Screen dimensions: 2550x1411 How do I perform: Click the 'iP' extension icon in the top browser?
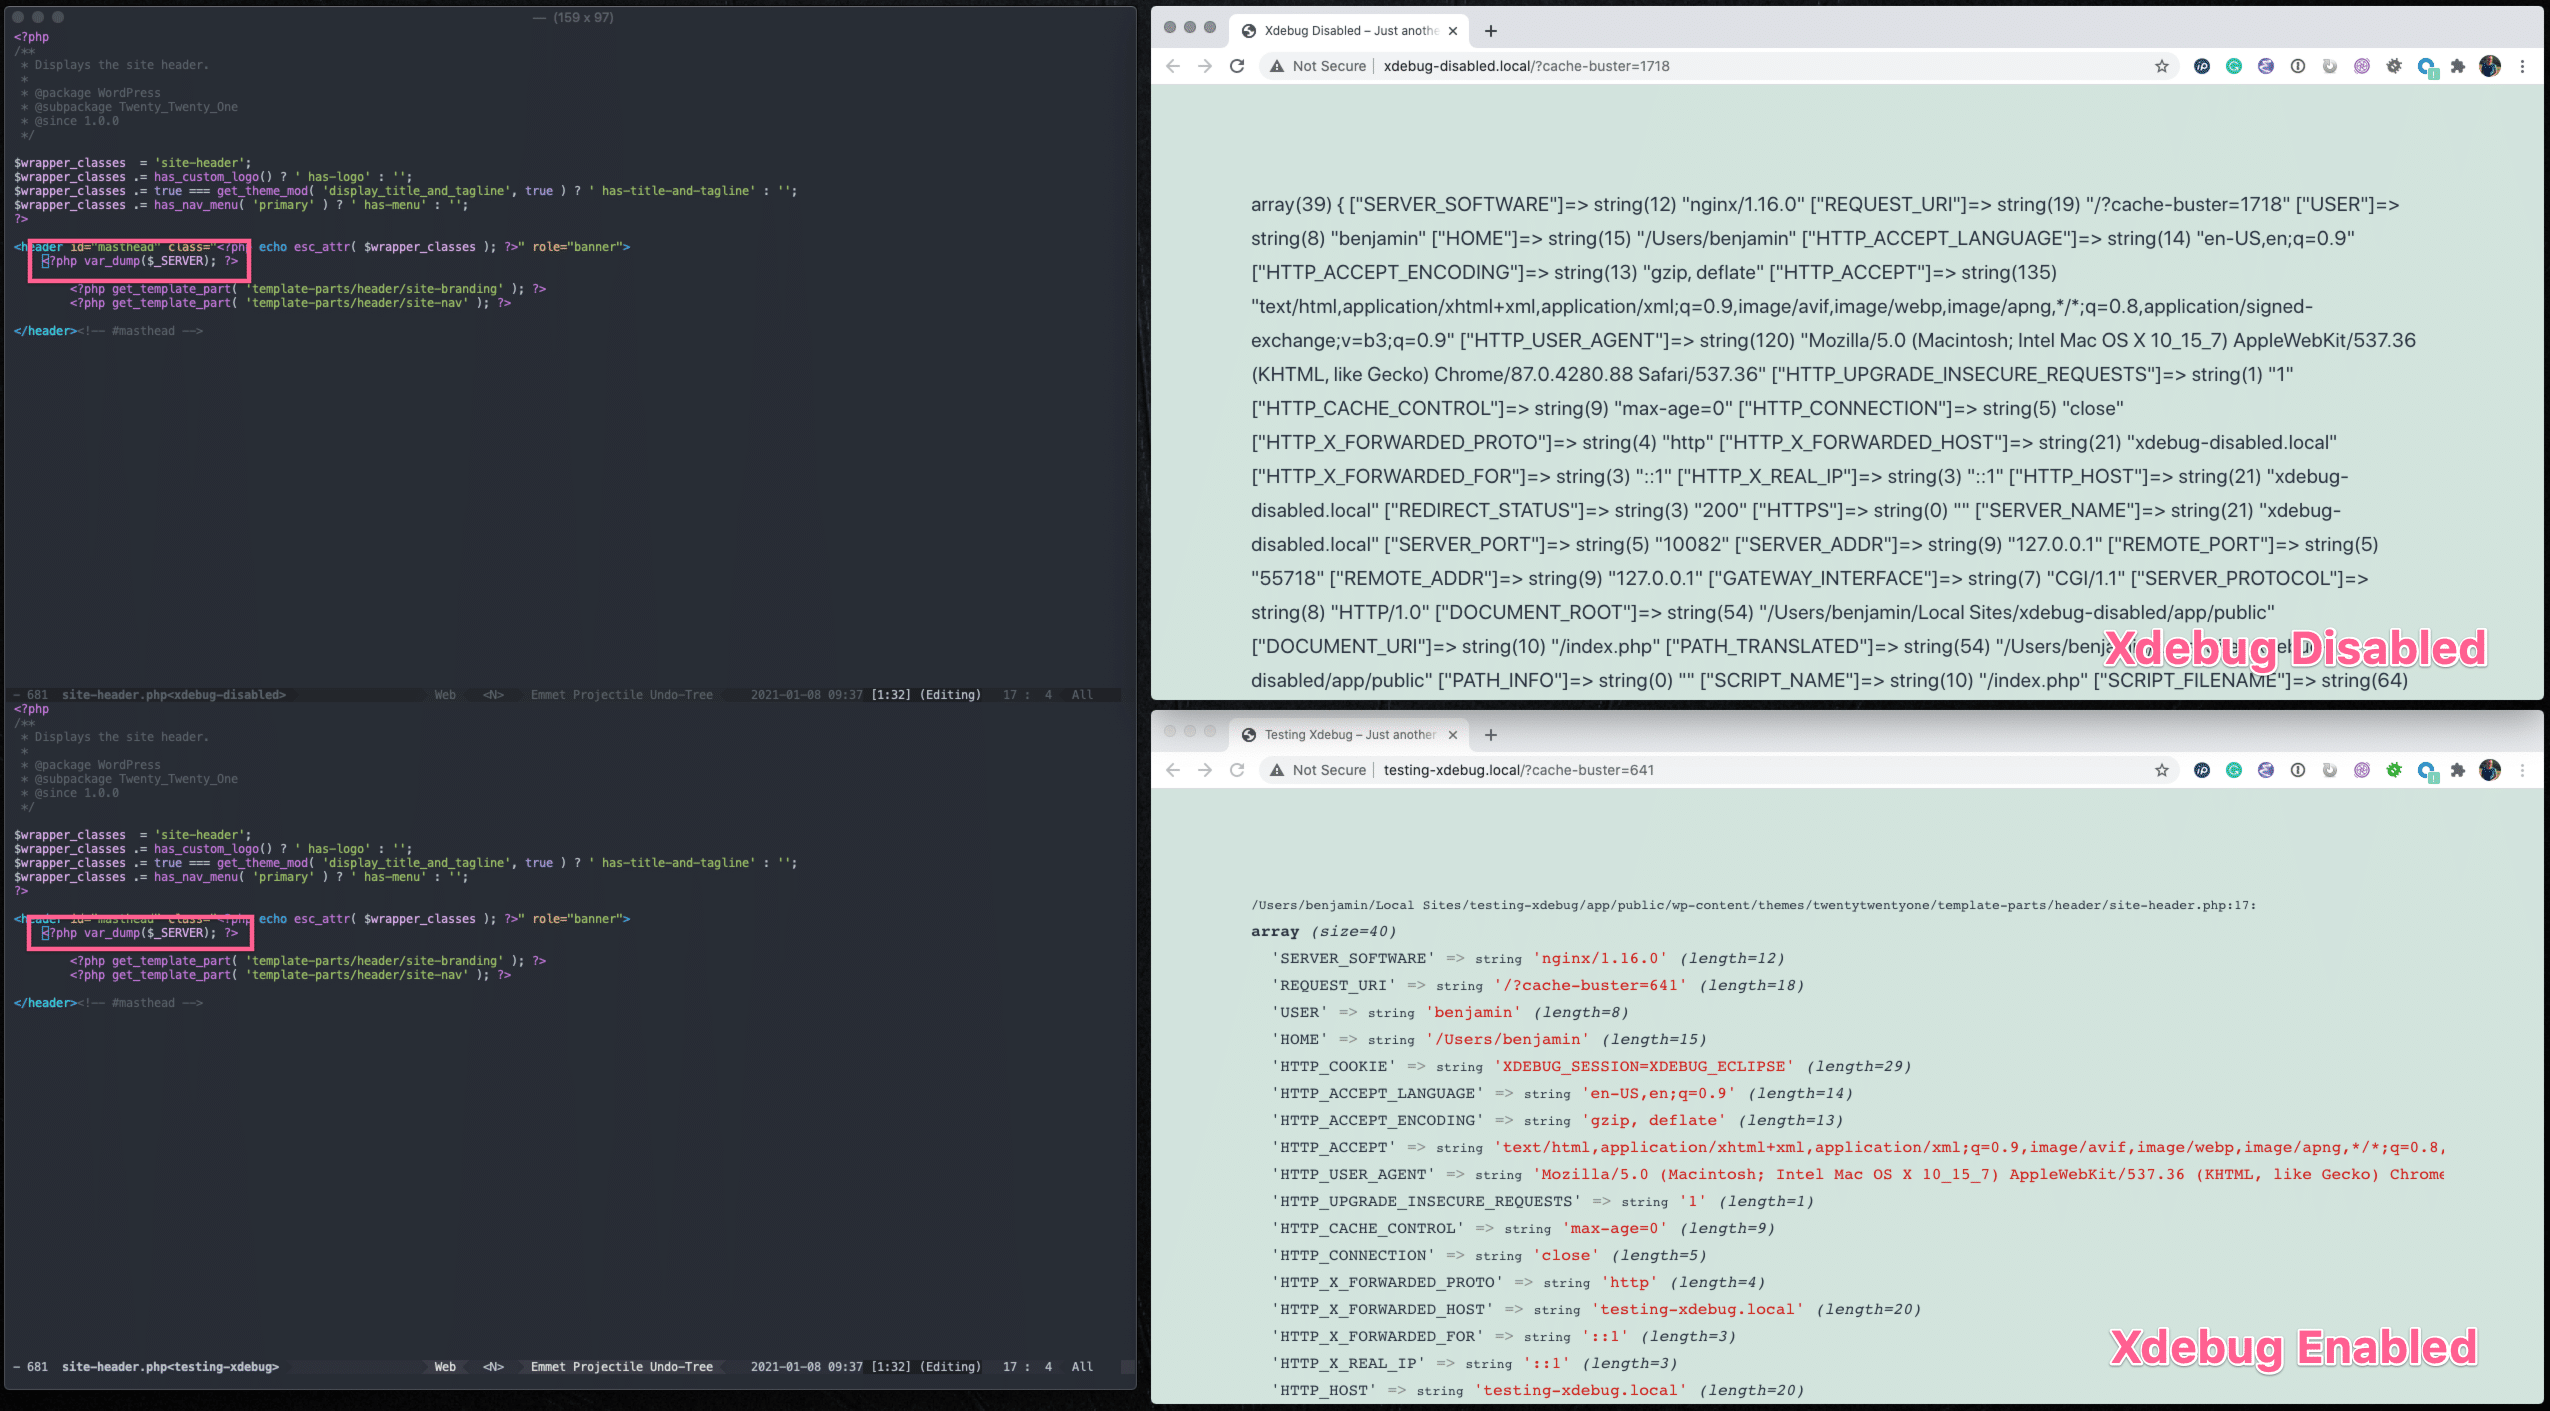pyautogui.click(x=2202, y=66)
